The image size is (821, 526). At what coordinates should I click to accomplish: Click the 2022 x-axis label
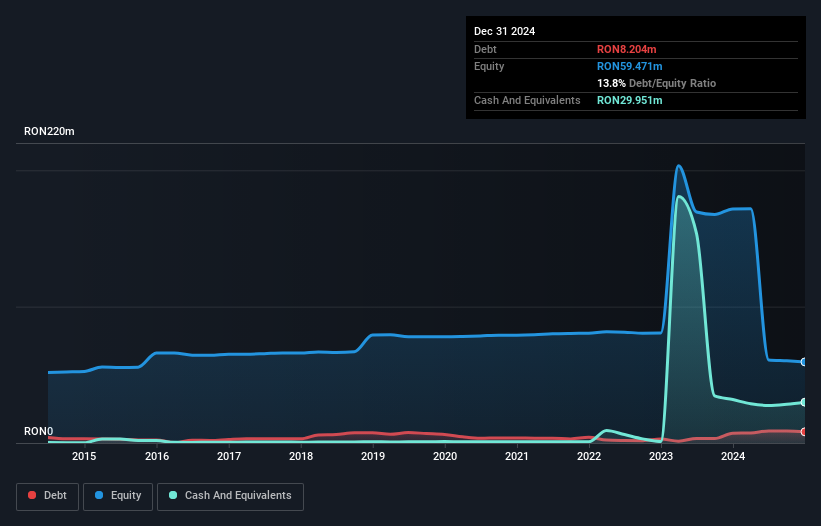(589, 456)
